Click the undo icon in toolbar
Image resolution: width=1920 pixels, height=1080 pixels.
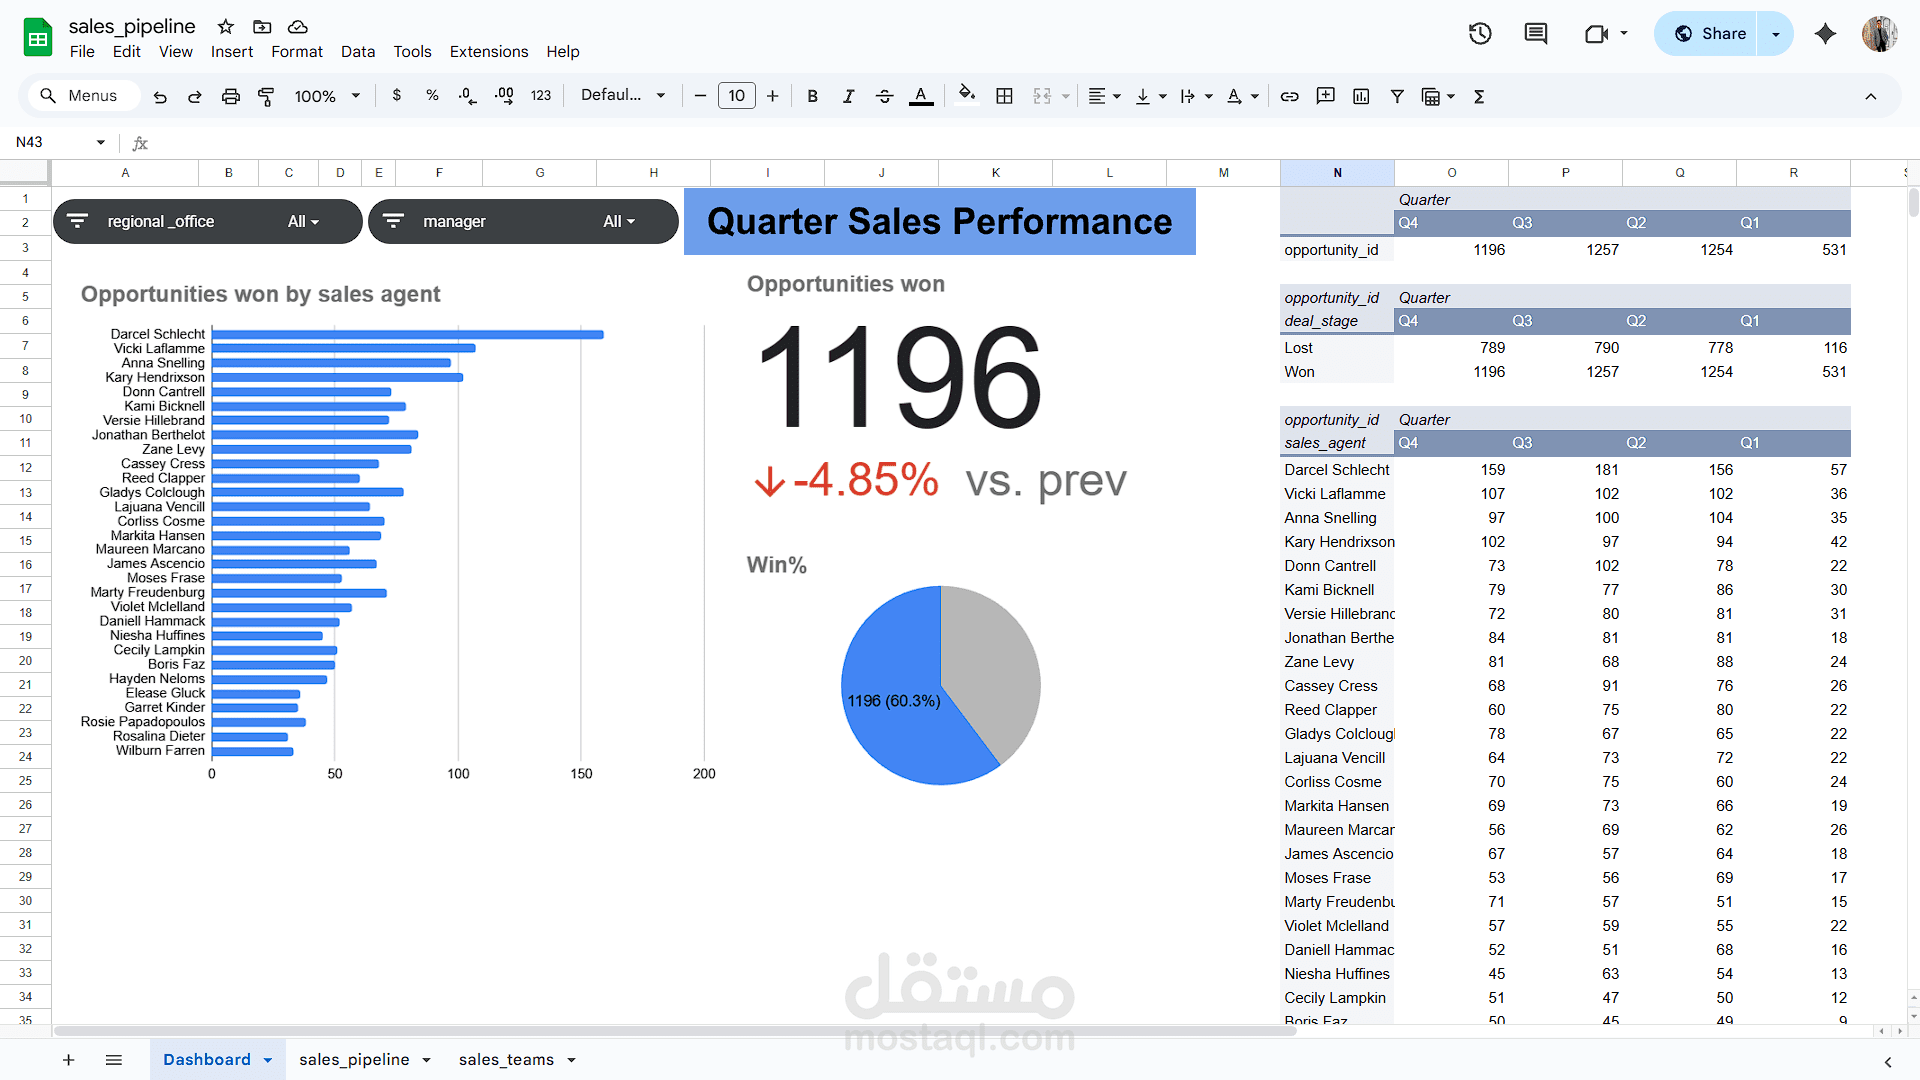click(x=160, y=96)
